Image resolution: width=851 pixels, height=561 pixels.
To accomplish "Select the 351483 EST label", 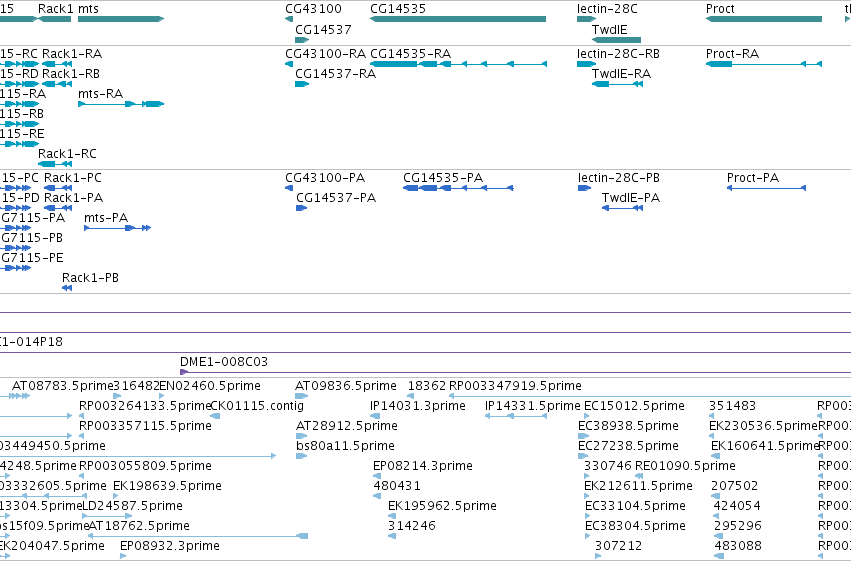I will pos(732,406).
